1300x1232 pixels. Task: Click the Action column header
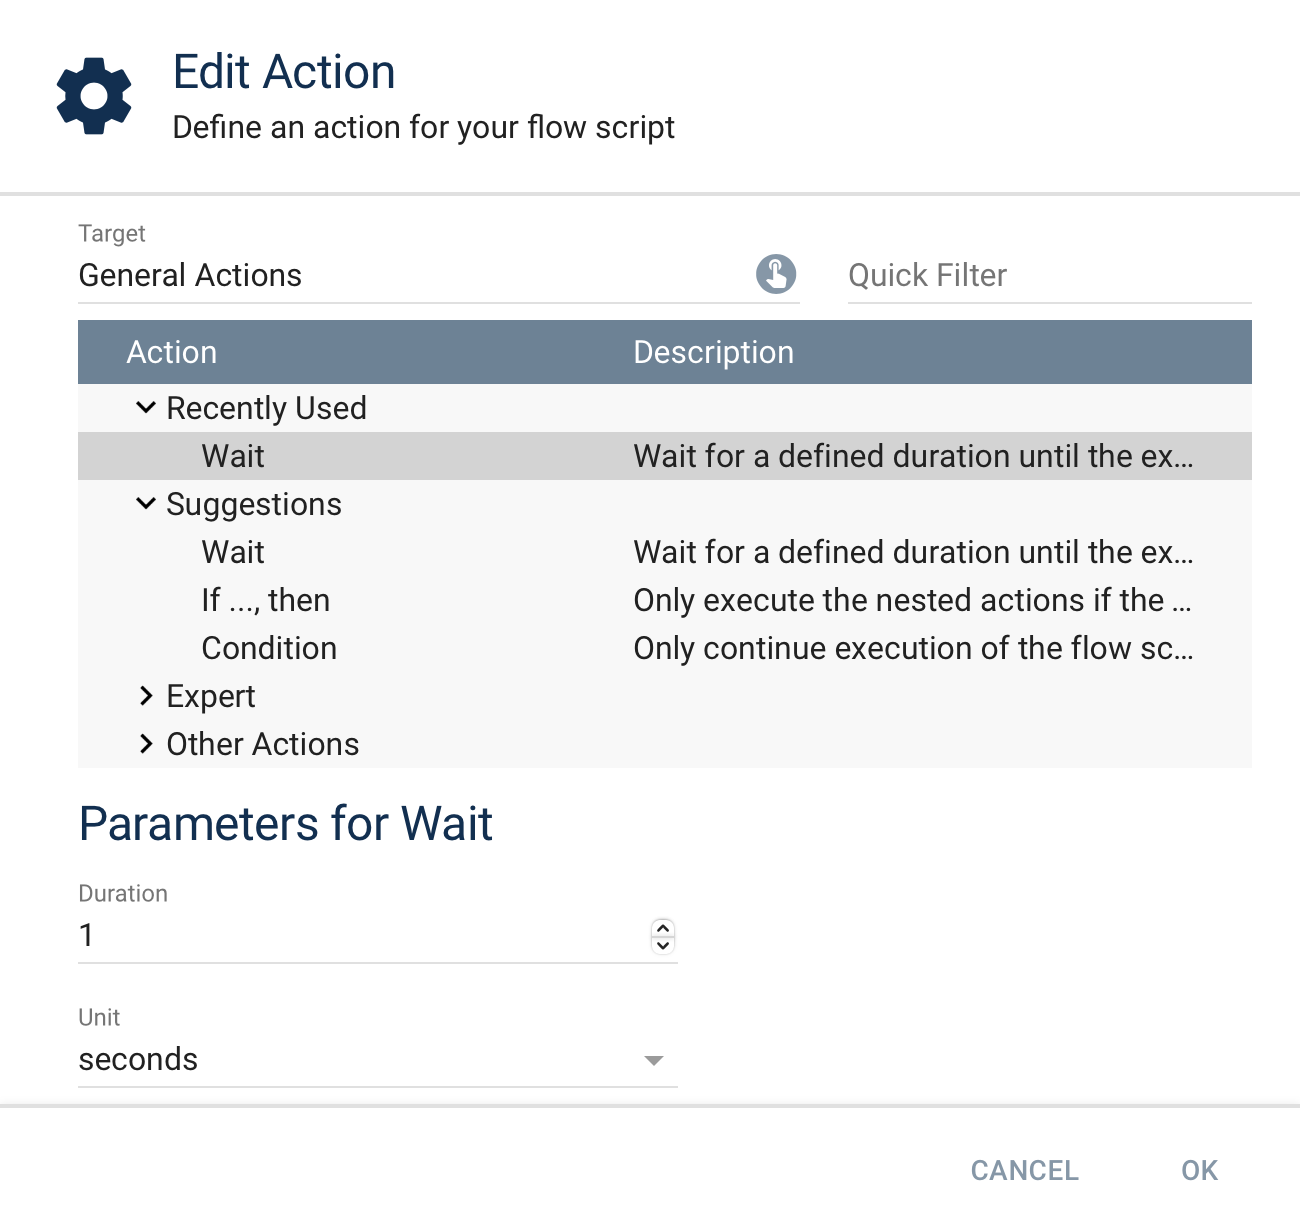coord(172,352)
